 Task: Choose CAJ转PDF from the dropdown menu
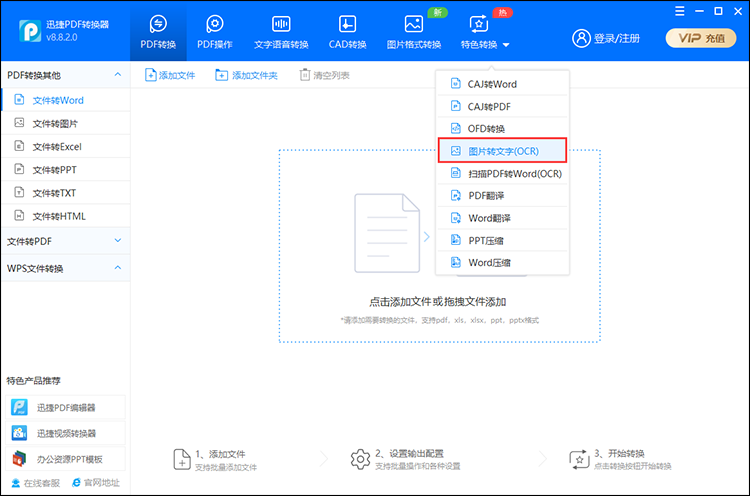tap(502, 106)
